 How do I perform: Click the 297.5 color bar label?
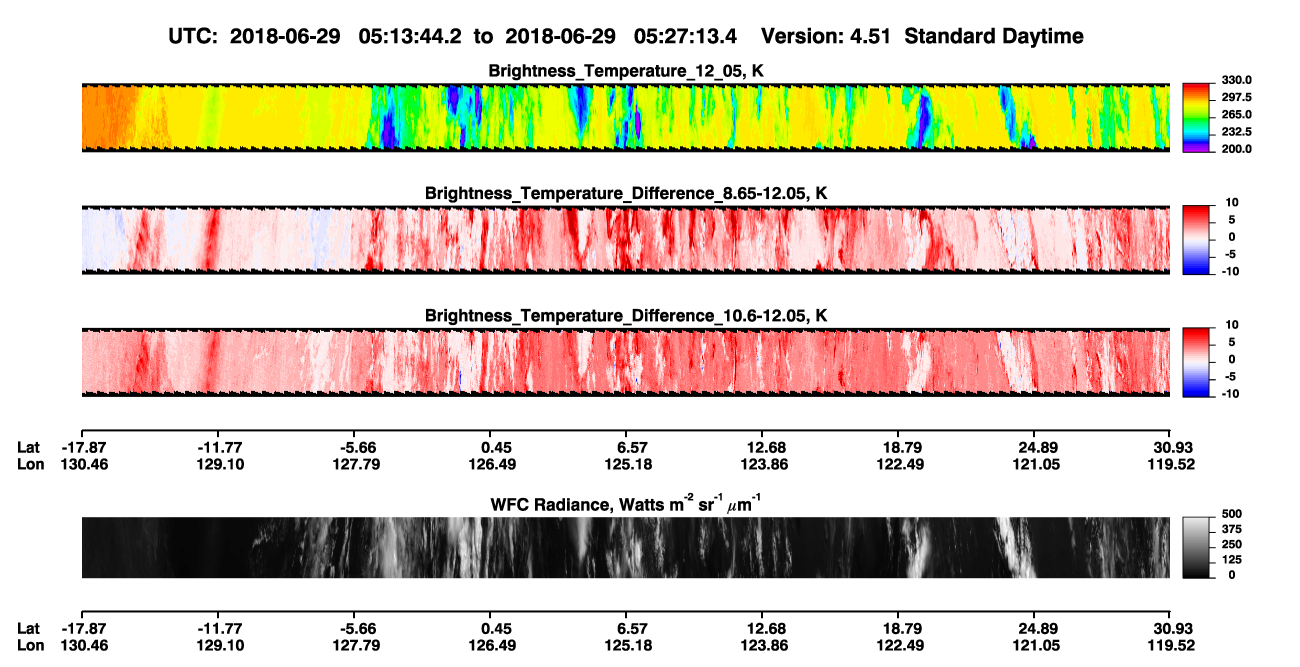point(1236,98)
